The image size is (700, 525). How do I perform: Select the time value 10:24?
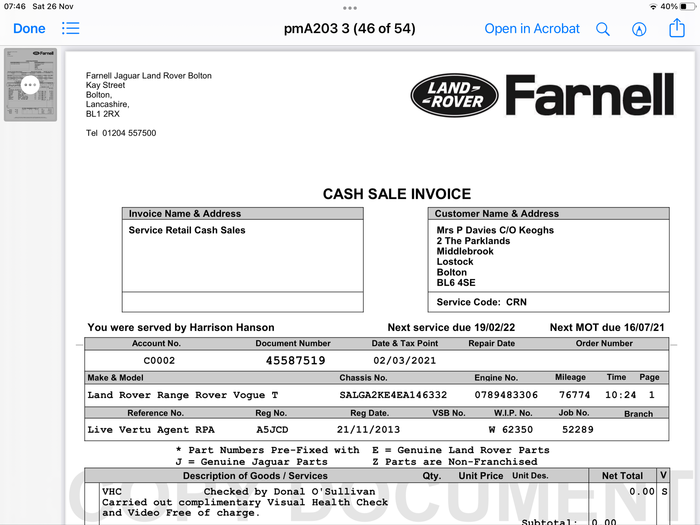tap(621, 395)
